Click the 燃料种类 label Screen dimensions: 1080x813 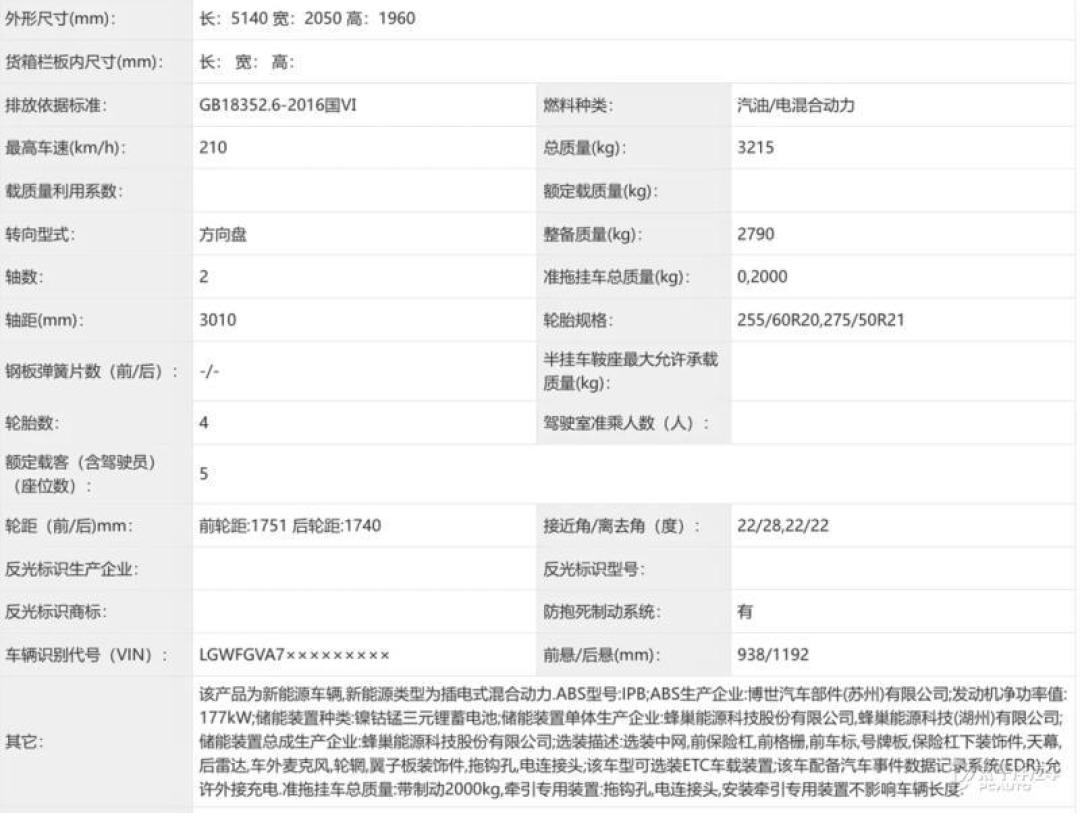pos(577,105)
